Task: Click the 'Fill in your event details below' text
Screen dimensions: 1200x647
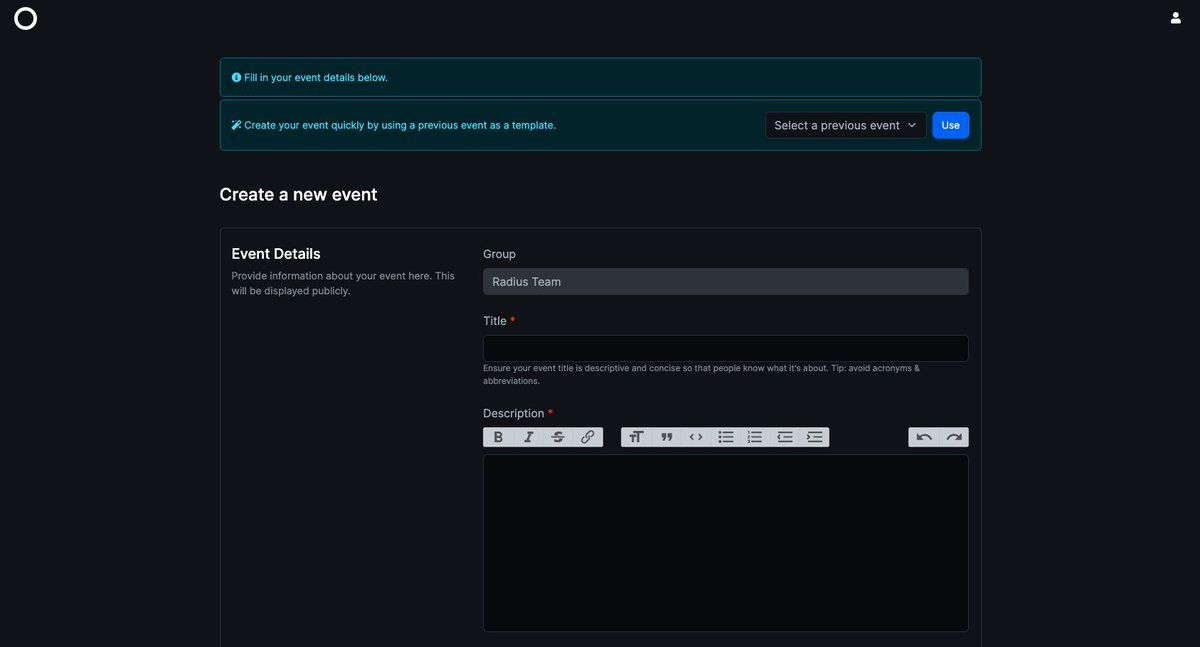Action: [x=316, y=77]
